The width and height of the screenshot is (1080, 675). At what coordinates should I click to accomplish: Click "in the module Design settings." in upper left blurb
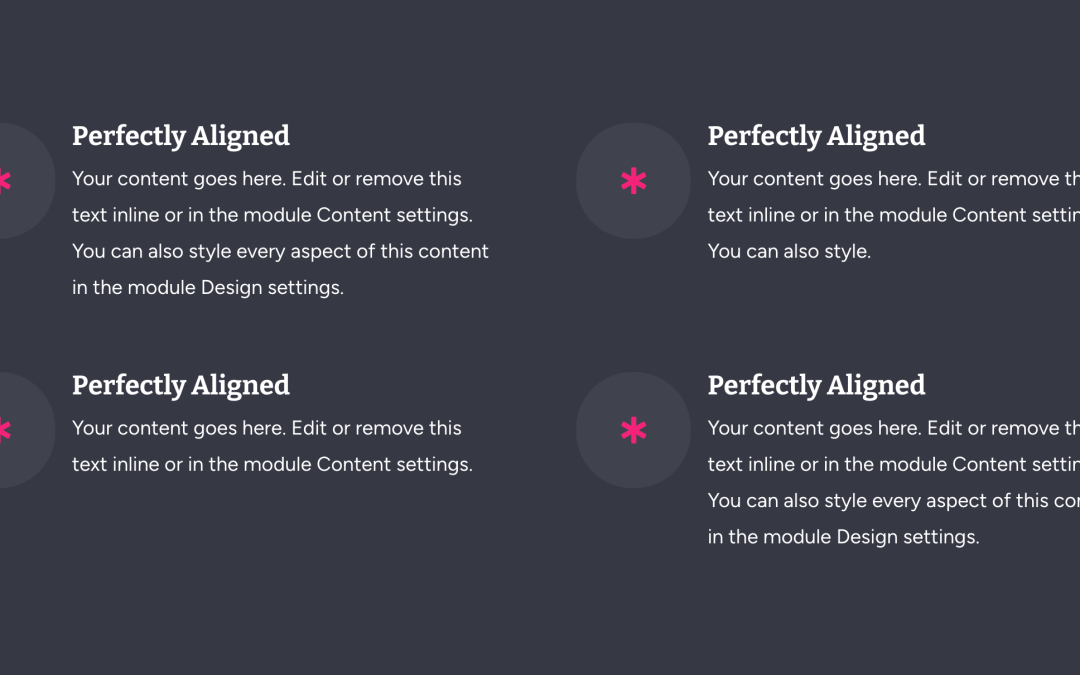208,287
